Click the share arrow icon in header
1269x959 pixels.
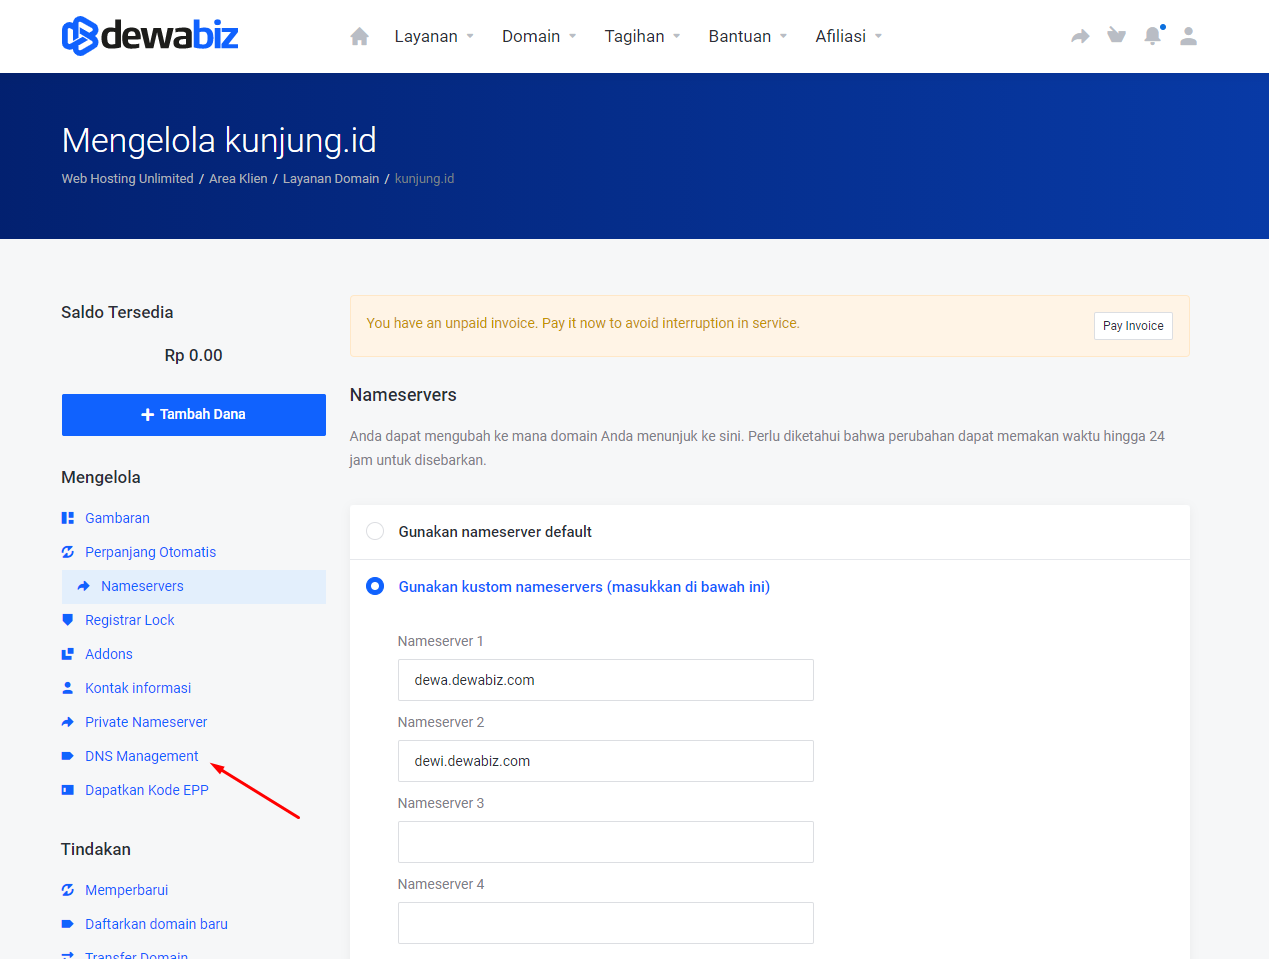click(x=1080, y=37)
